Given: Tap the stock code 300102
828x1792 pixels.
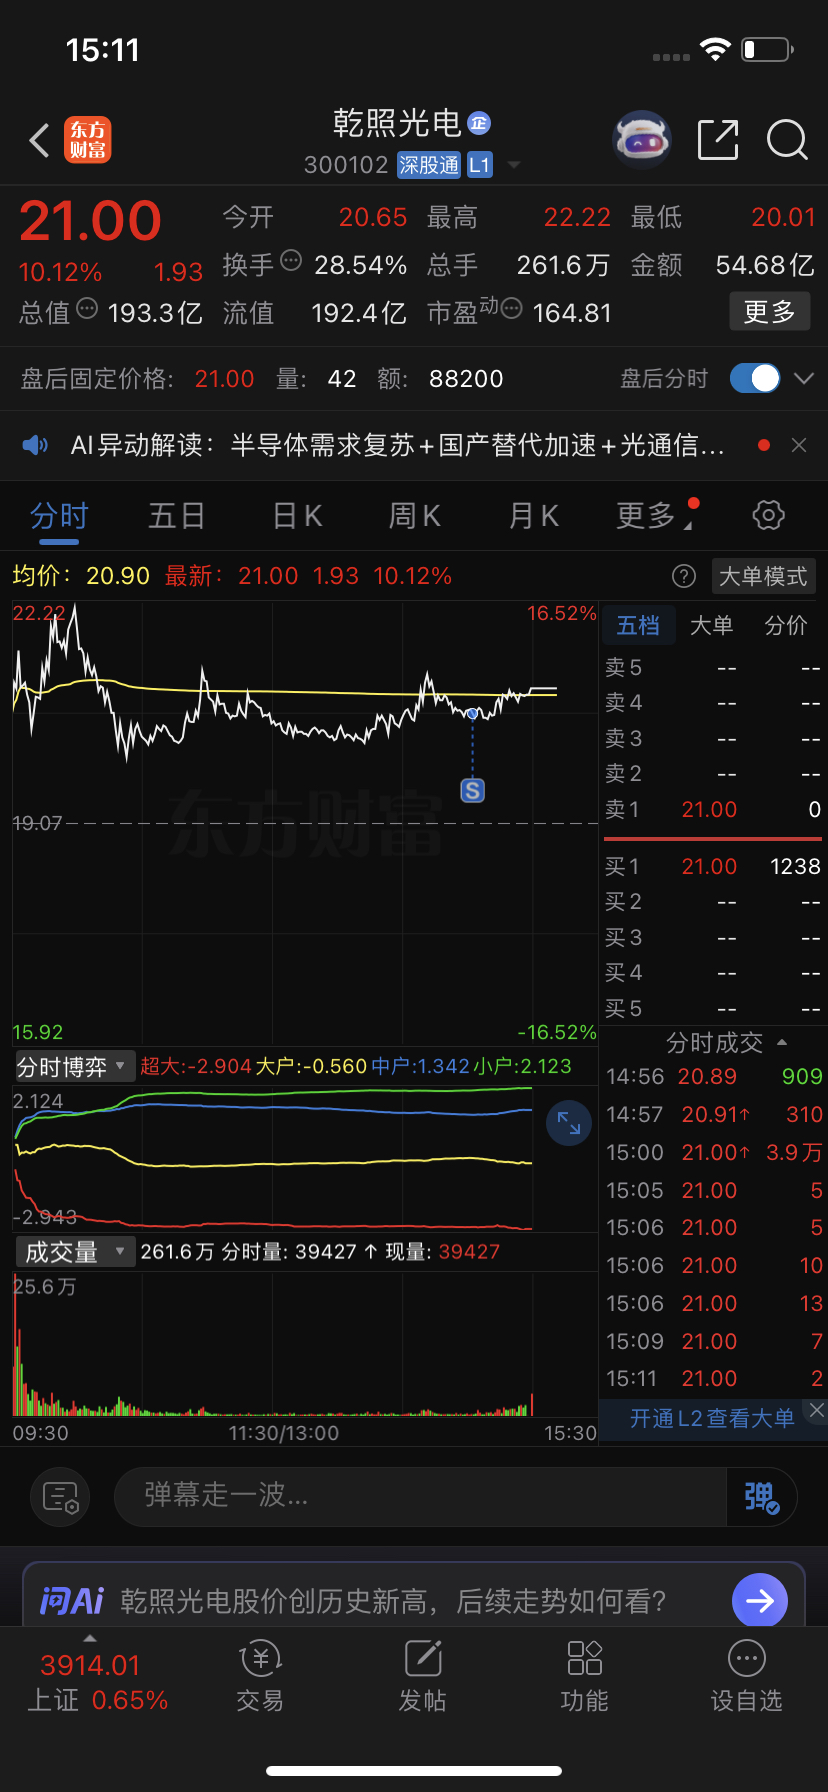Looking at the screenshot, I should [x=346, y=165].
